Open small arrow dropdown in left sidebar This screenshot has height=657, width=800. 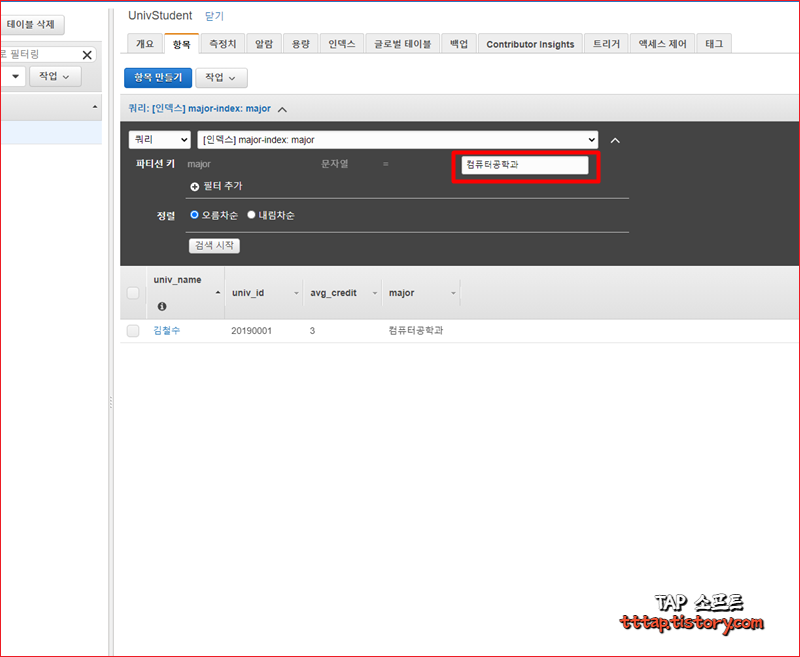point(13,77)
